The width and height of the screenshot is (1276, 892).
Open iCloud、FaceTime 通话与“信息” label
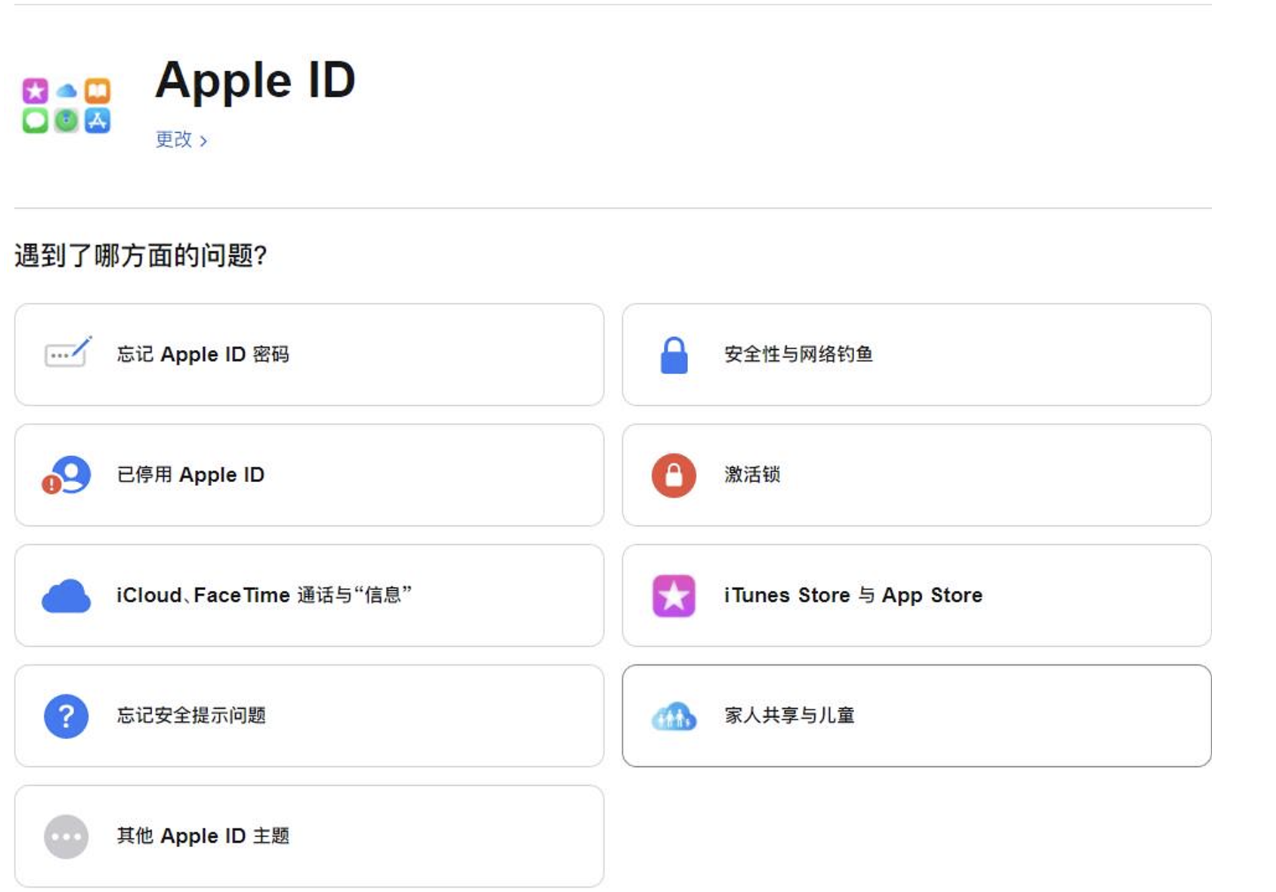[x=265, y=595]
